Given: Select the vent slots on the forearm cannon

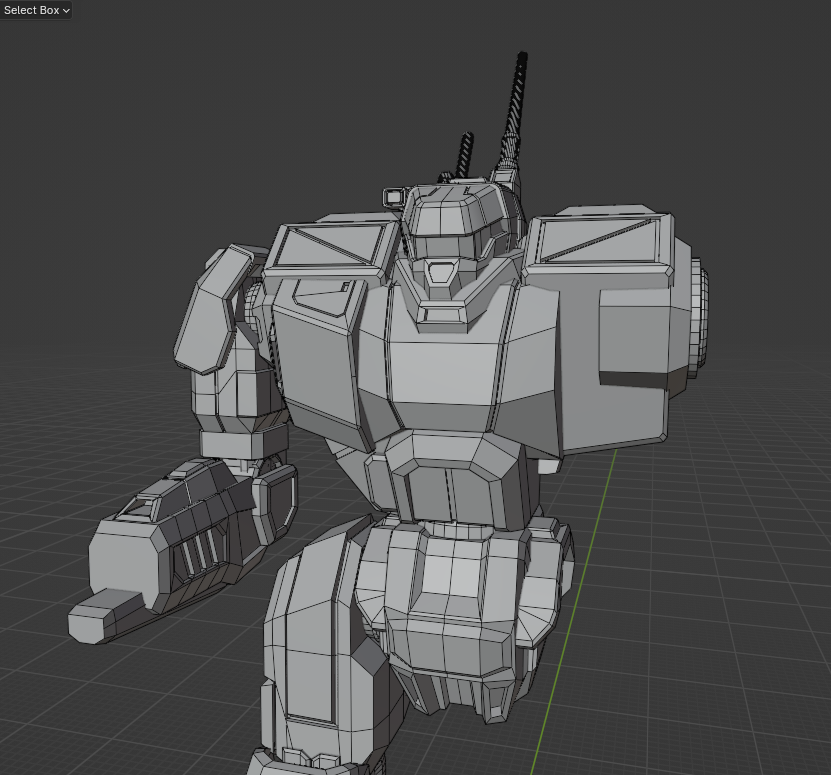Looking at the screenshot, I should coord(198,552).
